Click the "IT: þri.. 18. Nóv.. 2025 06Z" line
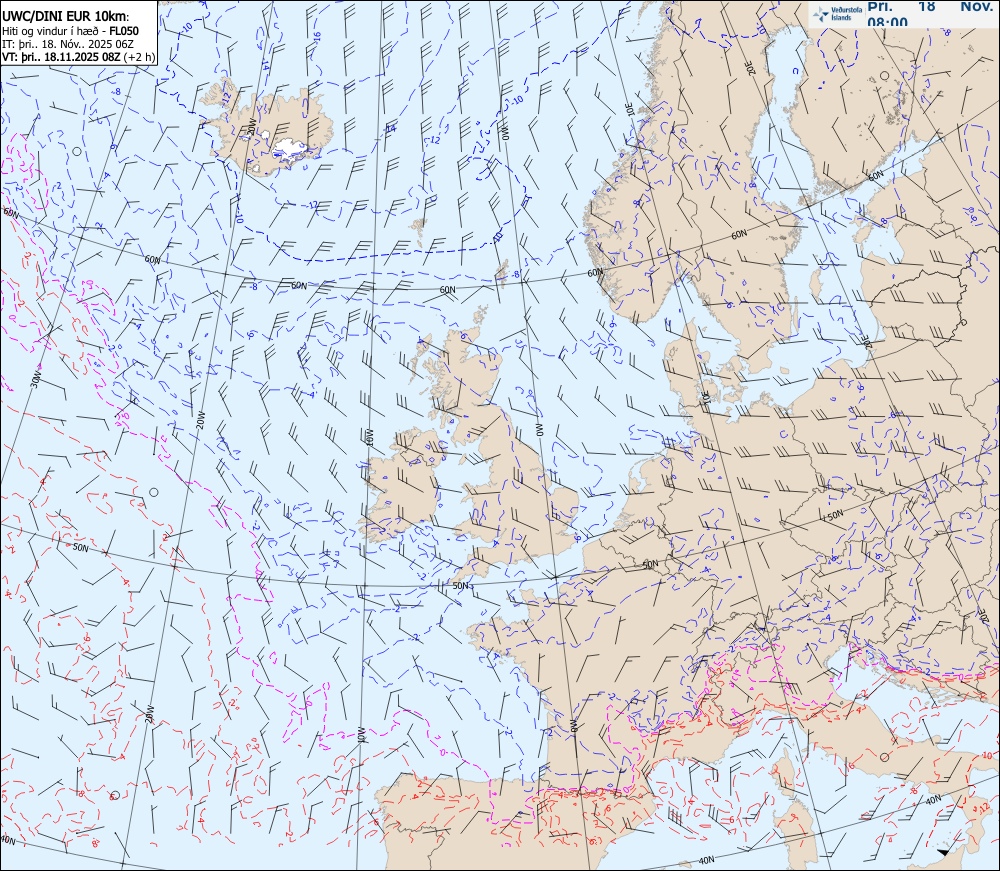1000x871 pixels. point(68,44)
